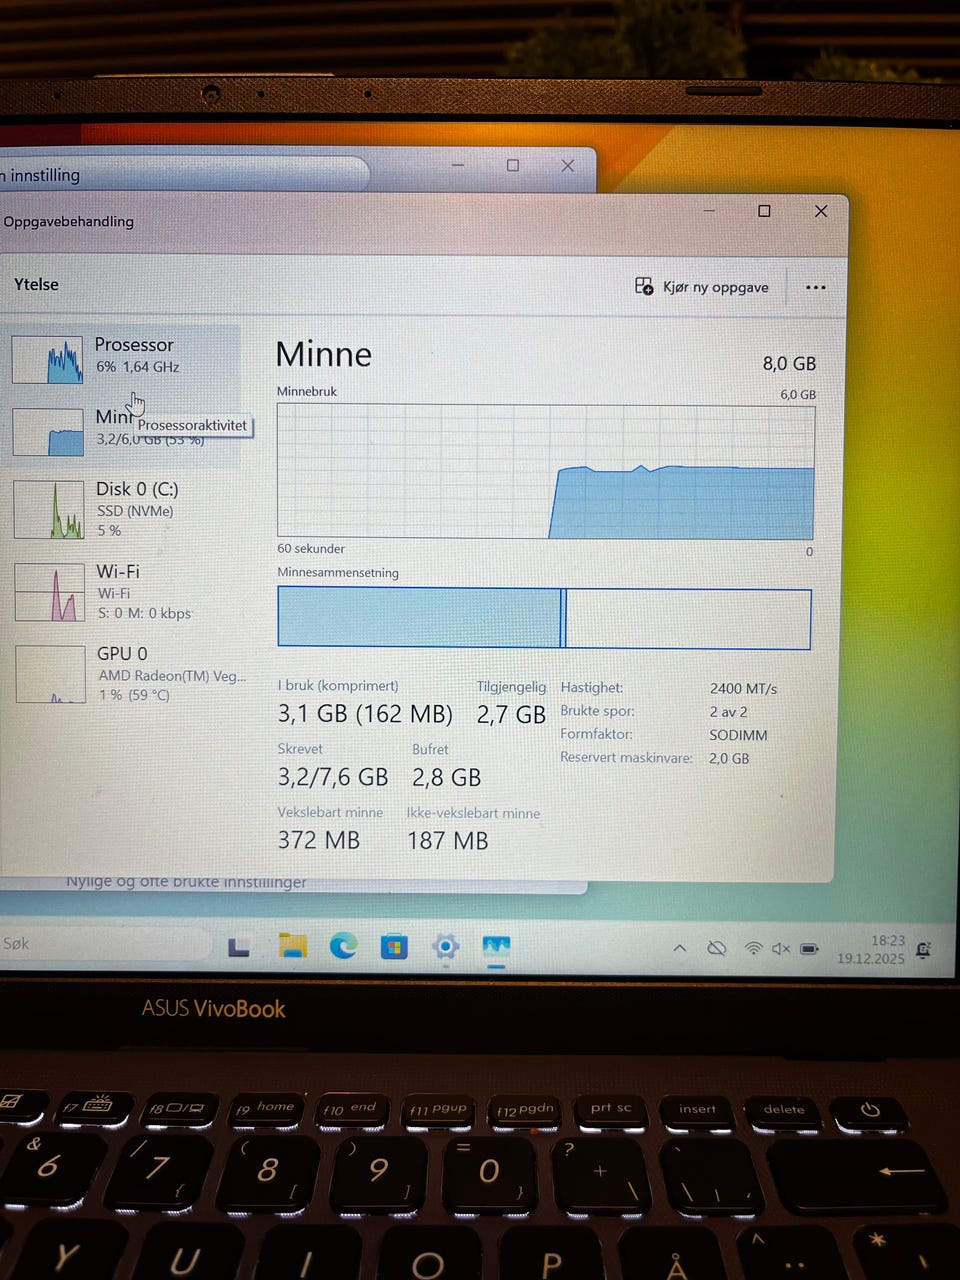The height and width of the screenshot is (1280, 960).
Task: Maximize the Oppgavebehandling window
Action: 764,211
